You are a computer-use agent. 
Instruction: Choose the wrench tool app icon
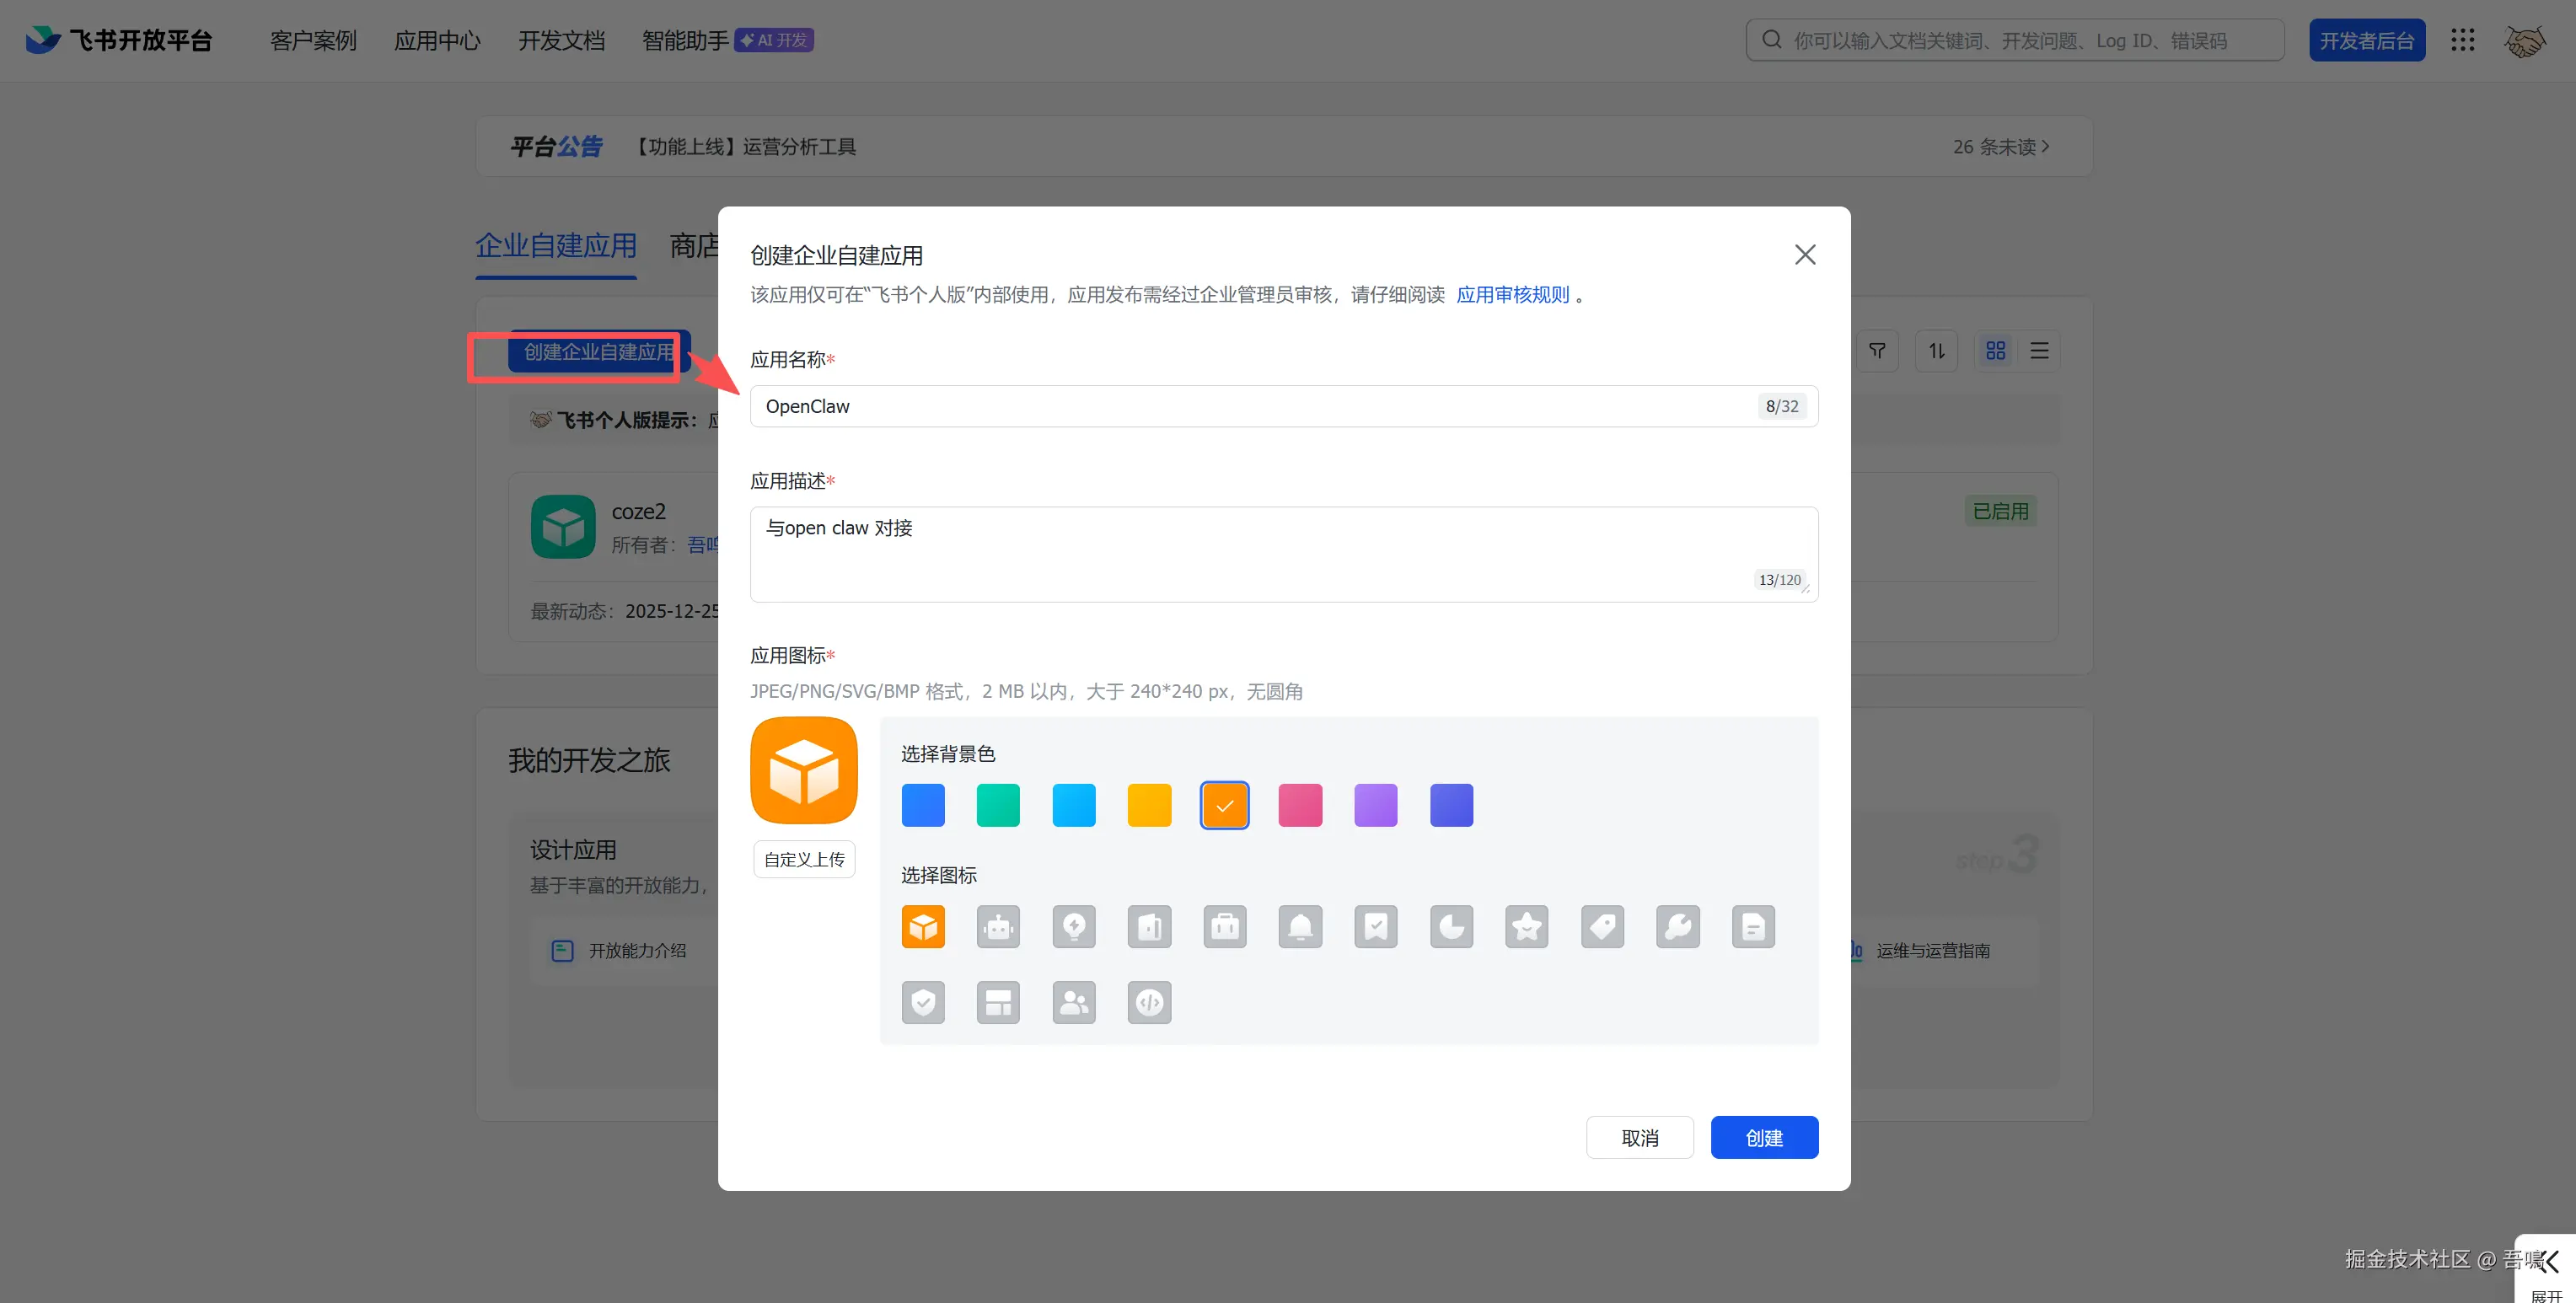(1677, 927)
